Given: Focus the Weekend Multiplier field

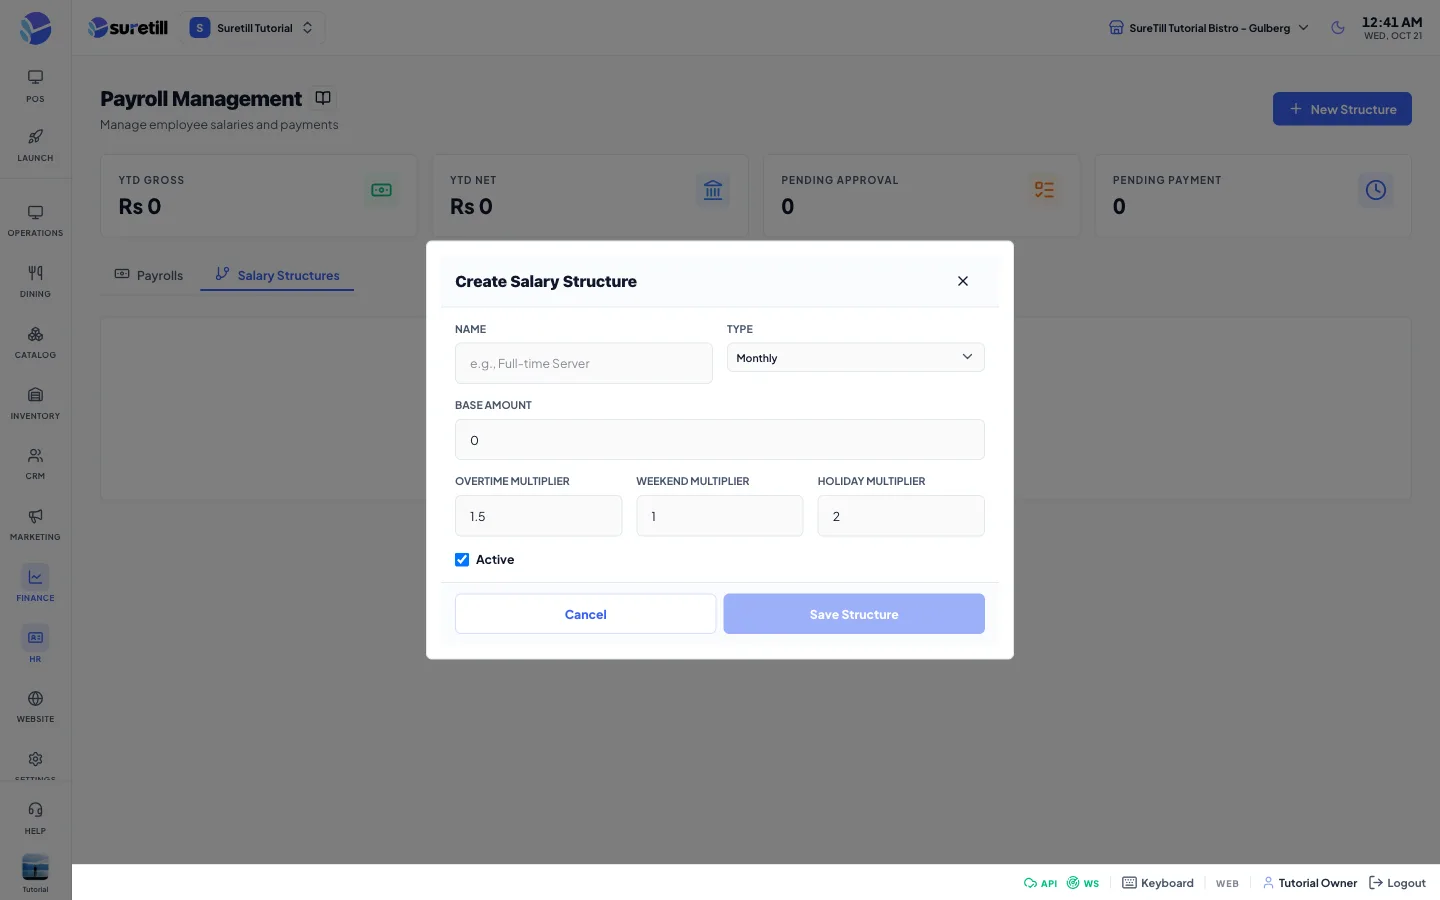Looking at the screenshot, I should pos(720,516).
